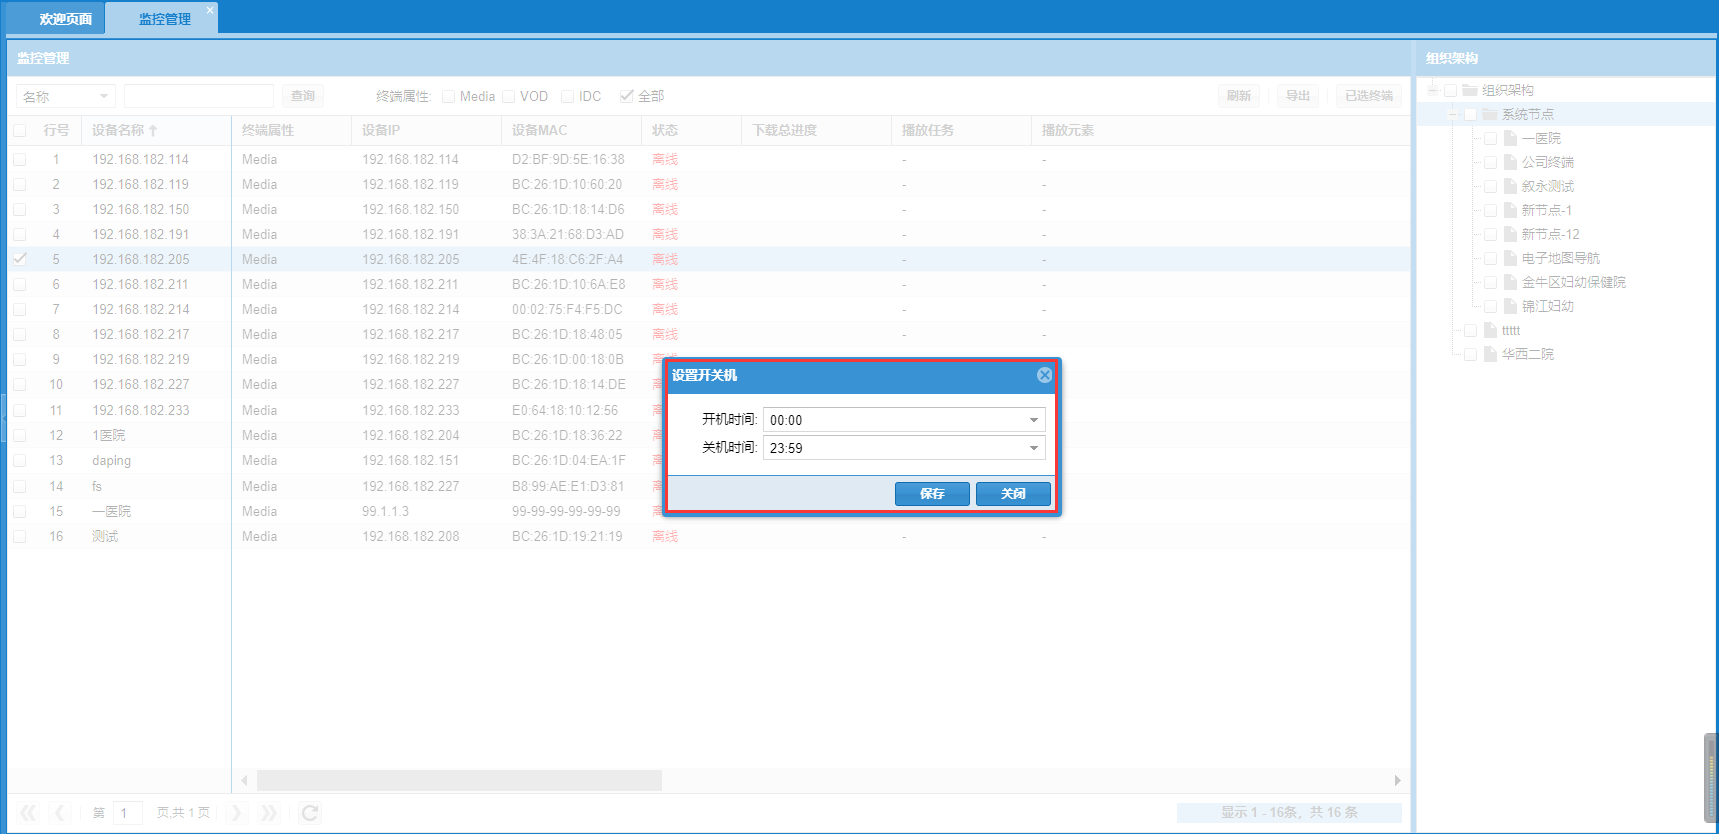
Task: Go to the first page icon
Action: [29, 813]
